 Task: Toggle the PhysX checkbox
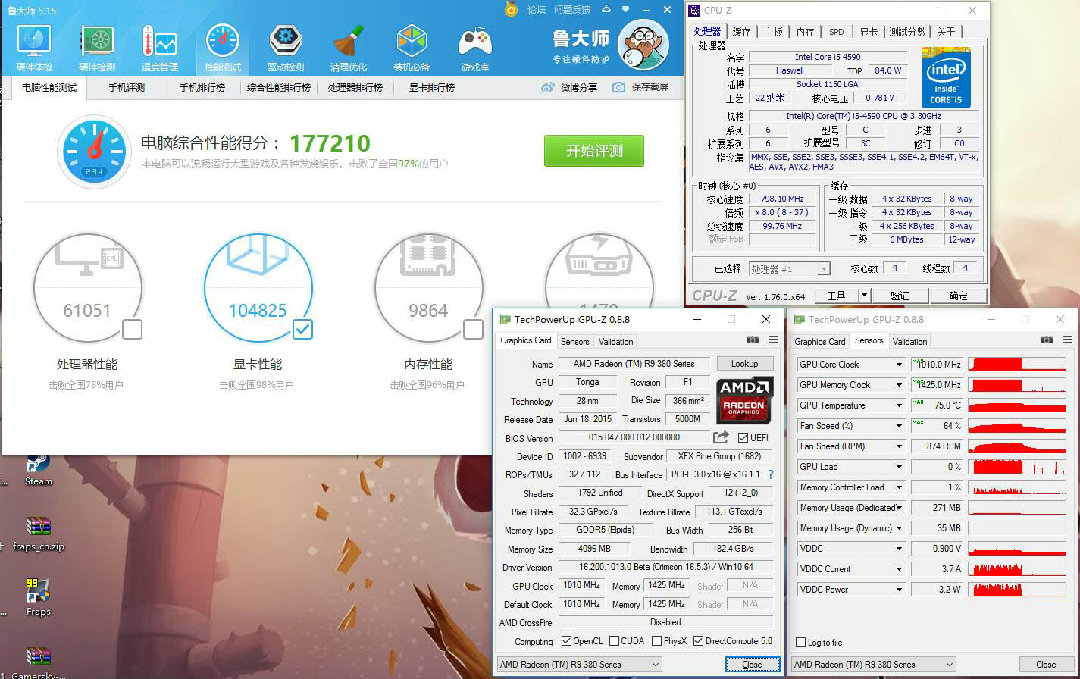656,641
